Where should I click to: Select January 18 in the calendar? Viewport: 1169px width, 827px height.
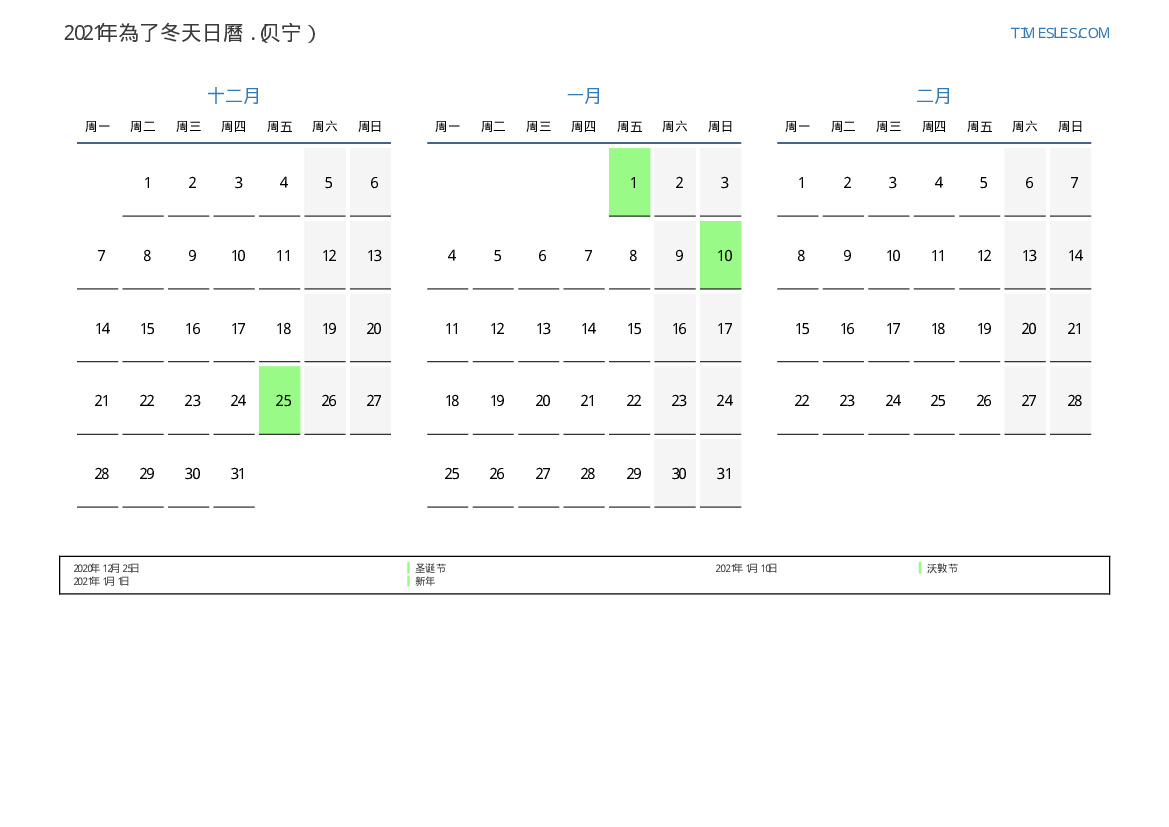(x=452, y=400)
